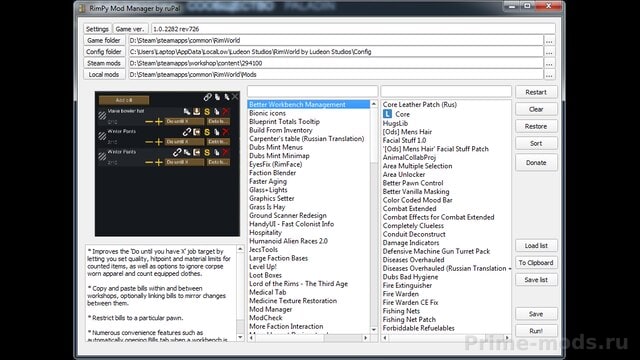640x360 pixels.
Task: Click the game version text field
Action: point(353,29)
